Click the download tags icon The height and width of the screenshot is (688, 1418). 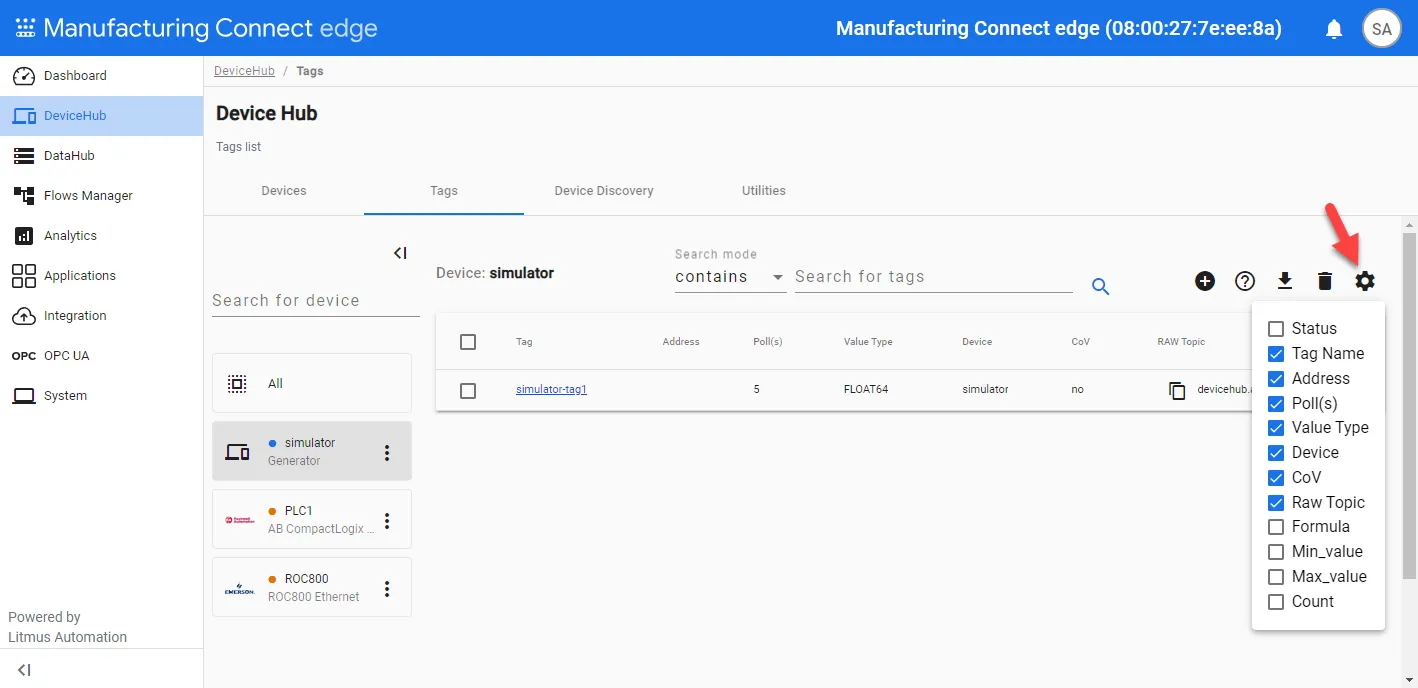(x=1285, y=281)
